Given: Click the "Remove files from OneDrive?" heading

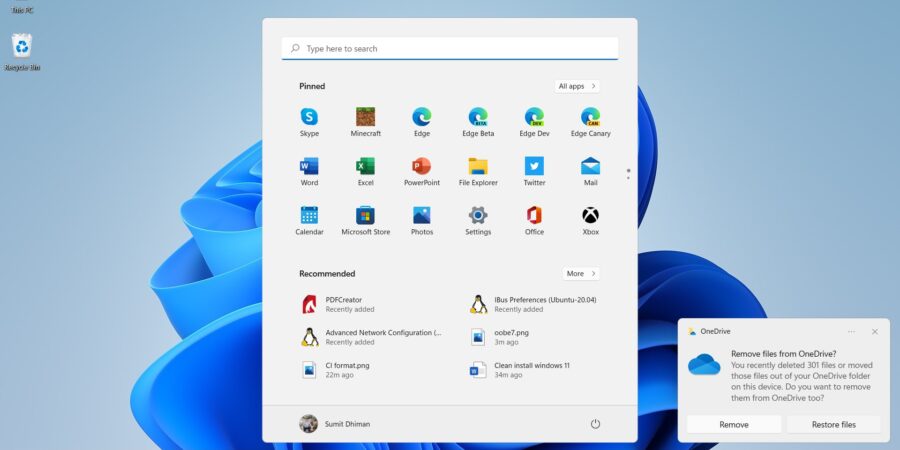Looking at the screenshot, I should pyautogui.click(x=783, y=354).
